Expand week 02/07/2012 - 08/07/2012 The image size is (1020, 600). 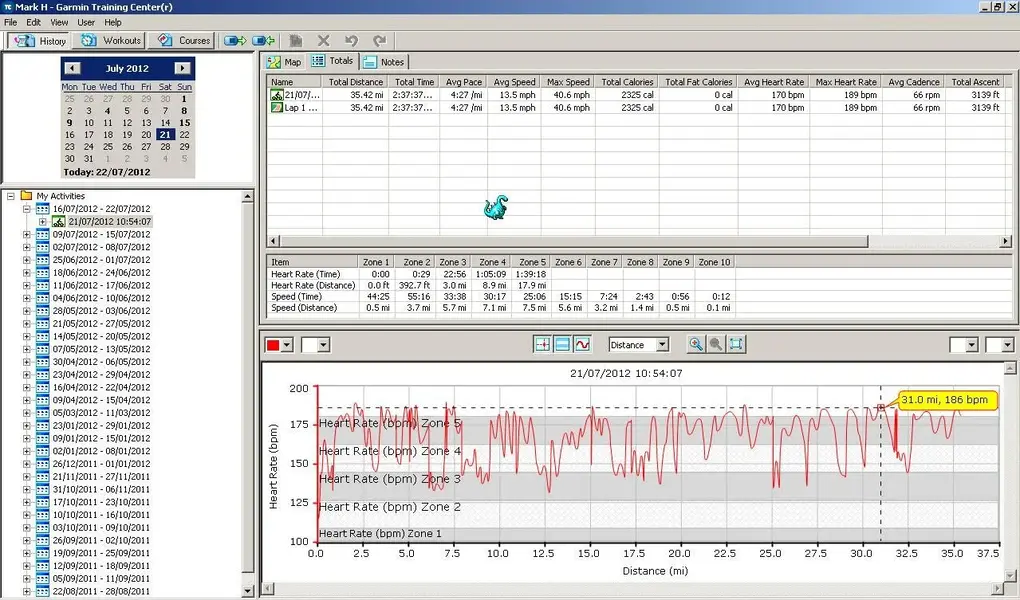tap(27, 247)
